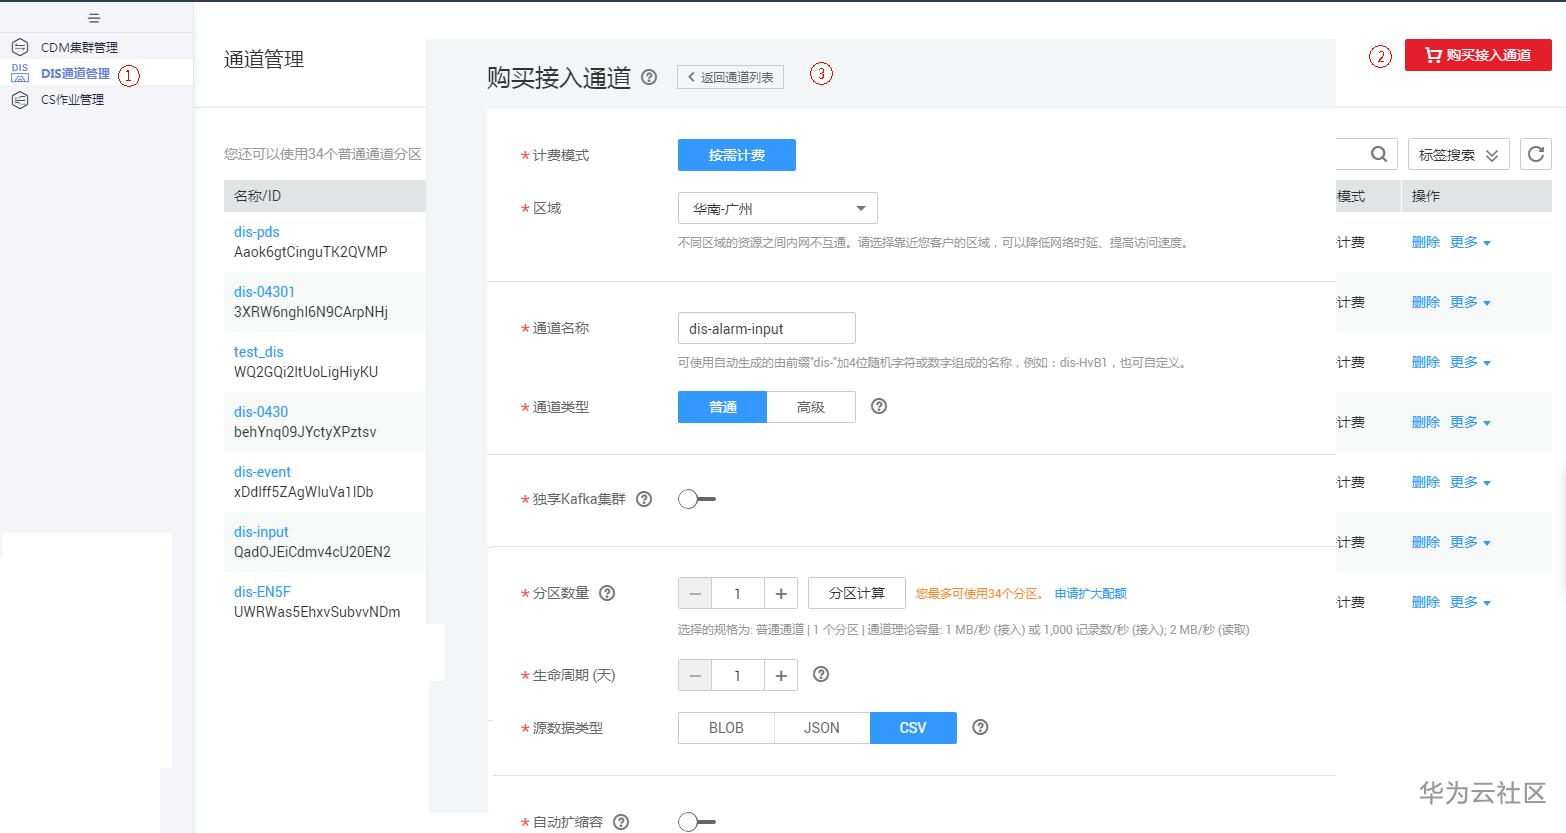Enable the 独享Kafka集群 switch

click(x=696, y=499)
